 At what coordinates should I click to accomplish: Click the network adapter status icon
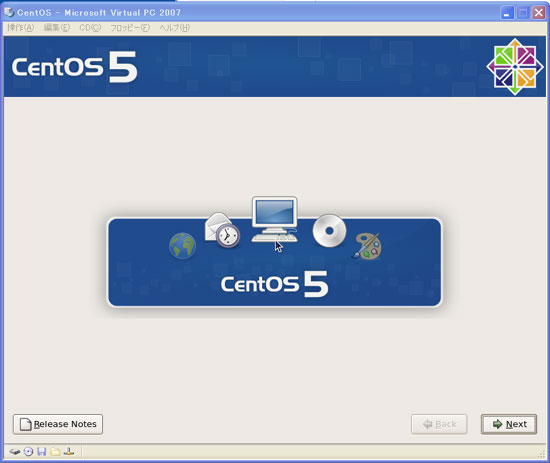(69, 452)
